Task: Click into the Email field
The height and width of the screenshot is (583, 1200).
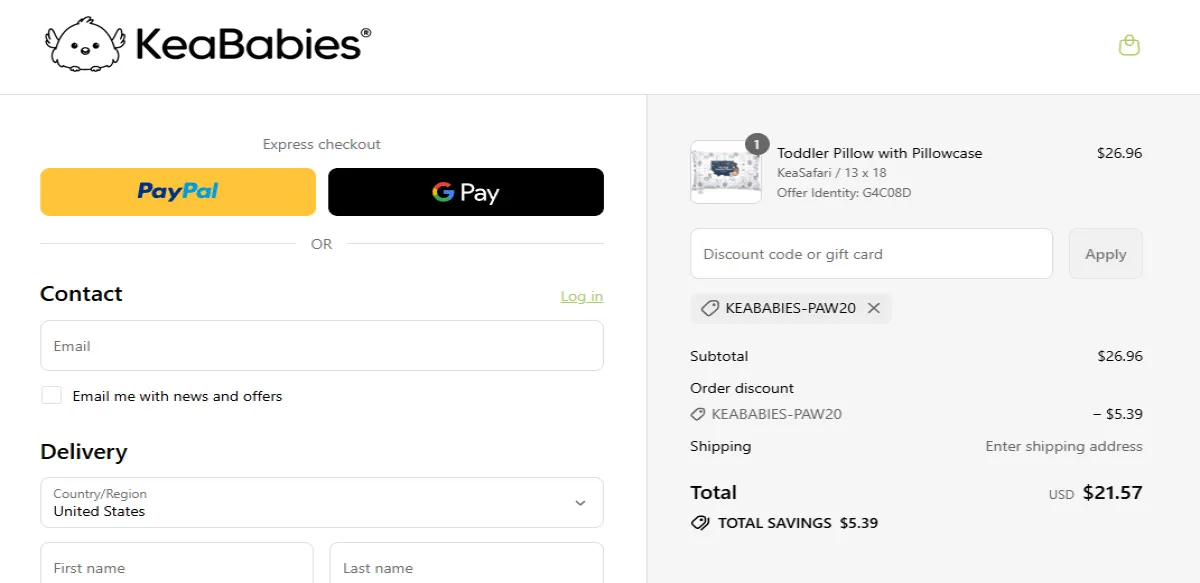Action: [322, 346]
